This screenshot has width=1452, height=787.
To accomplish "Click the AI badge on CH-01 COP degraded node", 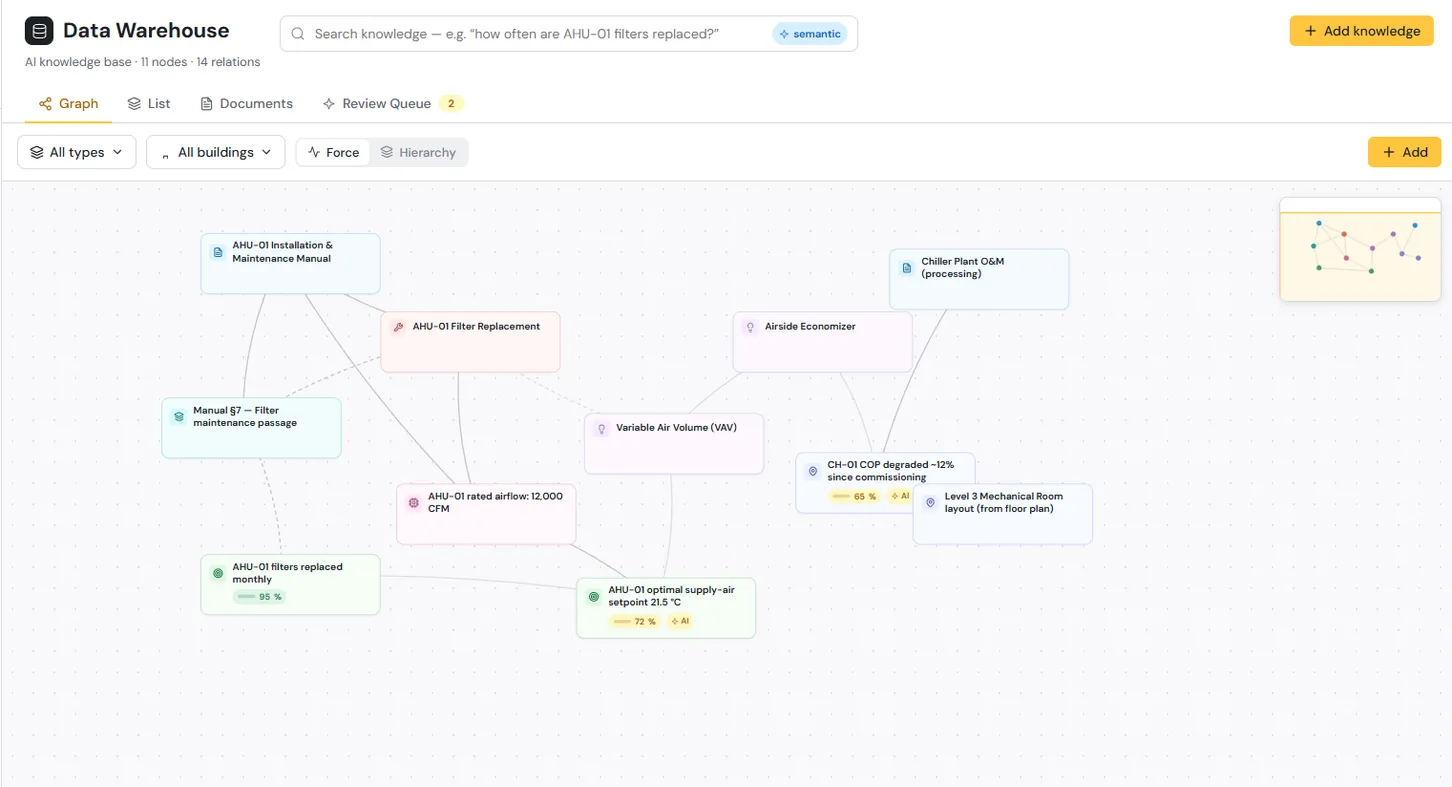I will (899, 496).
